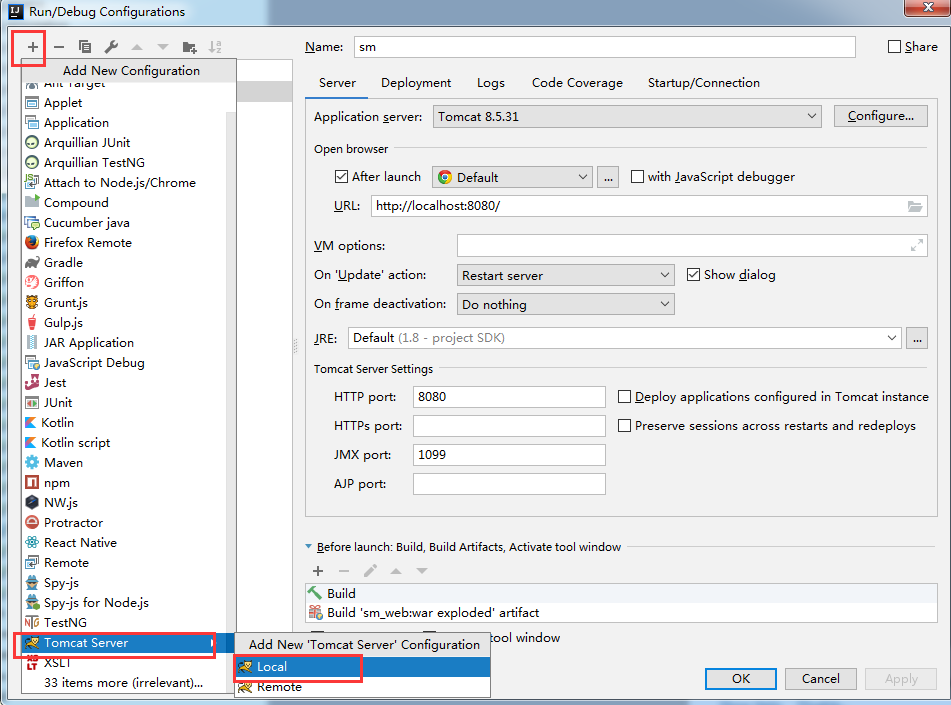Check Preserve sessions across restarts and redeploys

pos(624,426)
